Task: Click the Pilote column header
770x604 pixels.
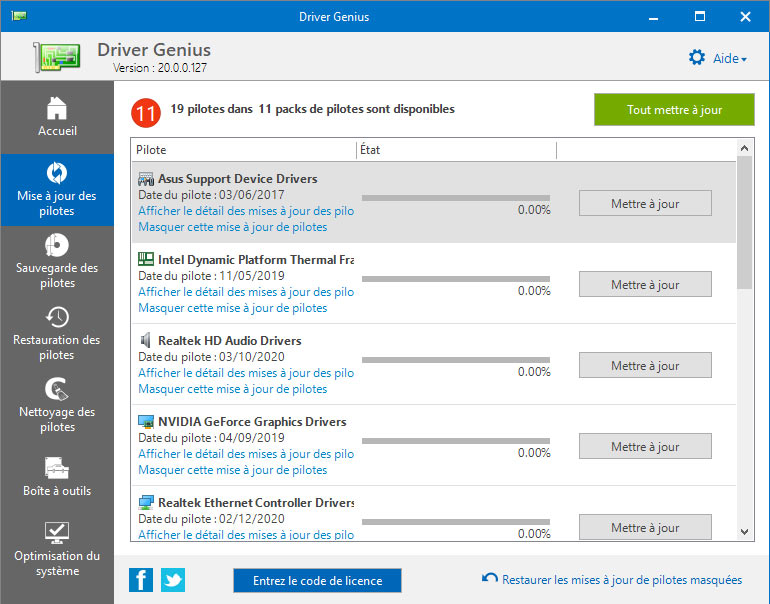Action: tap(244, 150)
